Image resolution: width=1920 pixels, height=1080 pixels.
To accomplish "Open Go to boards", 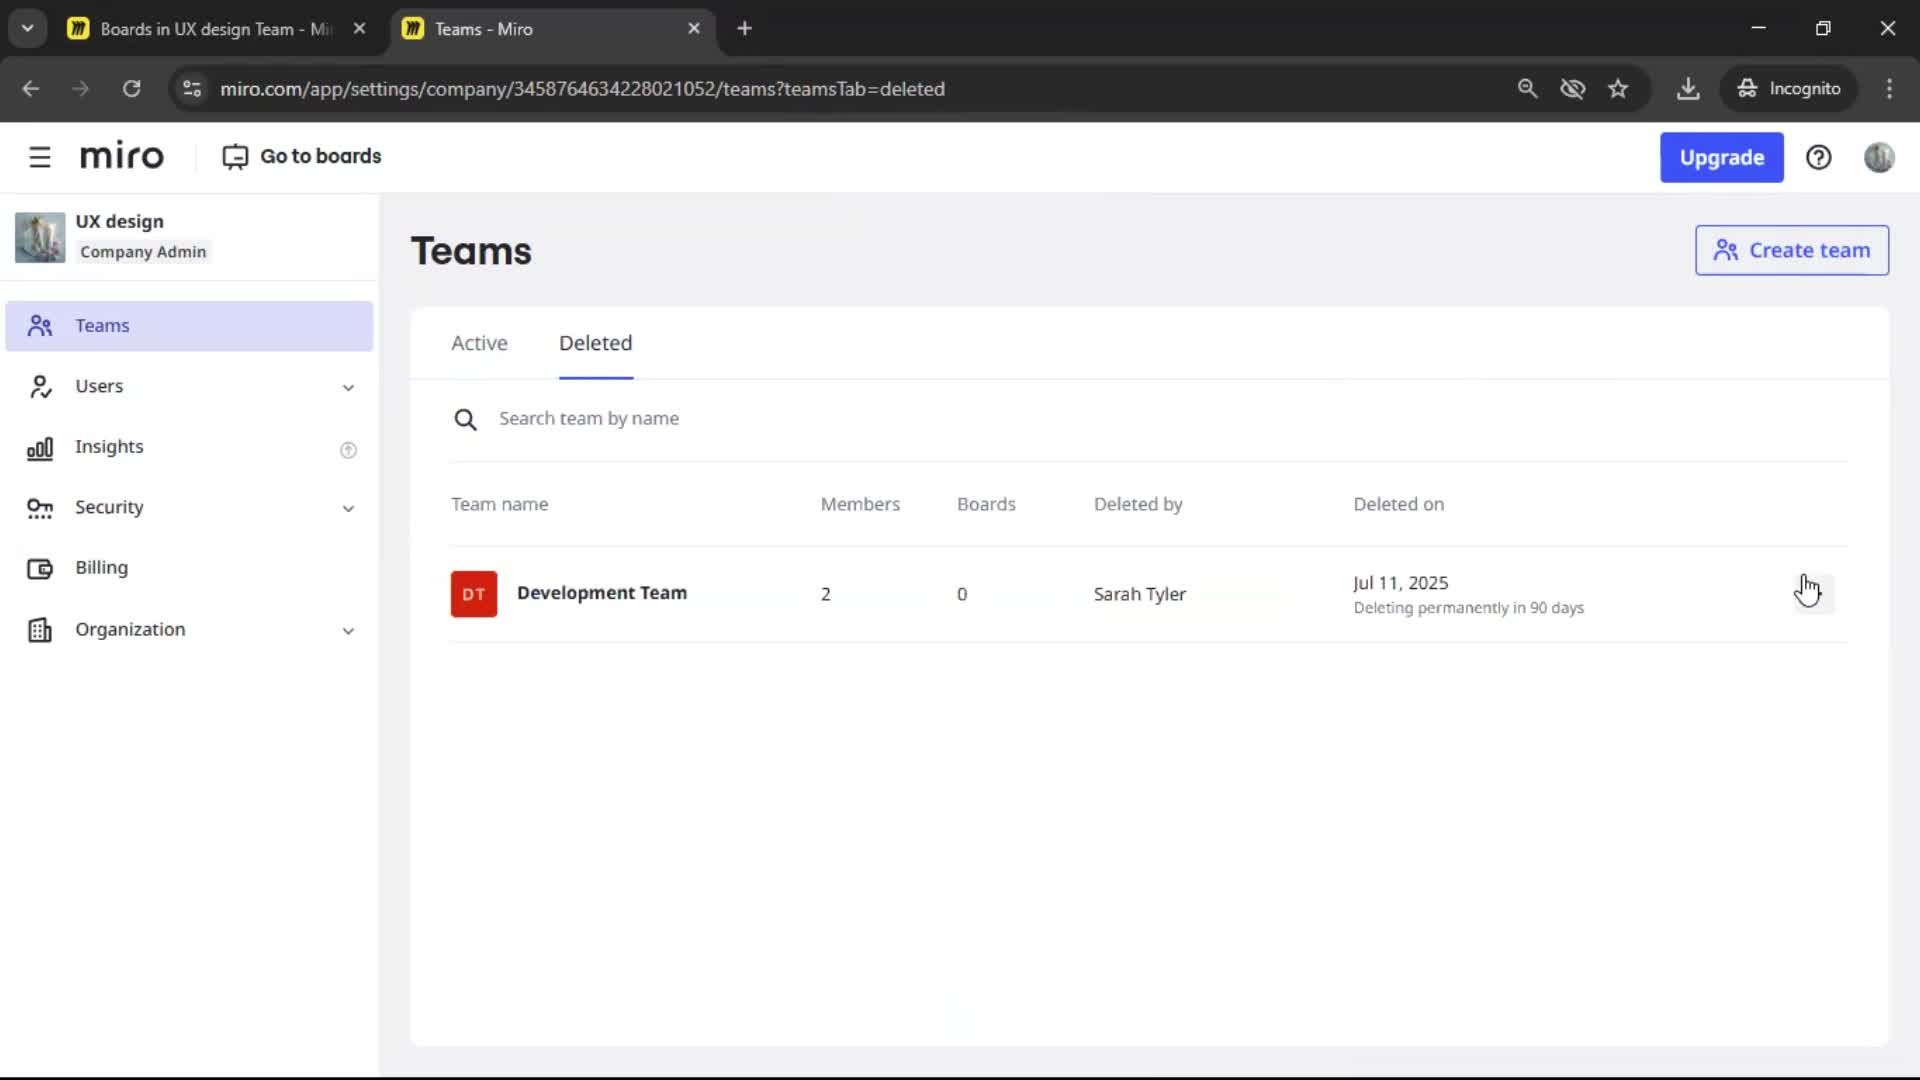I will click(x=301, y=157).
